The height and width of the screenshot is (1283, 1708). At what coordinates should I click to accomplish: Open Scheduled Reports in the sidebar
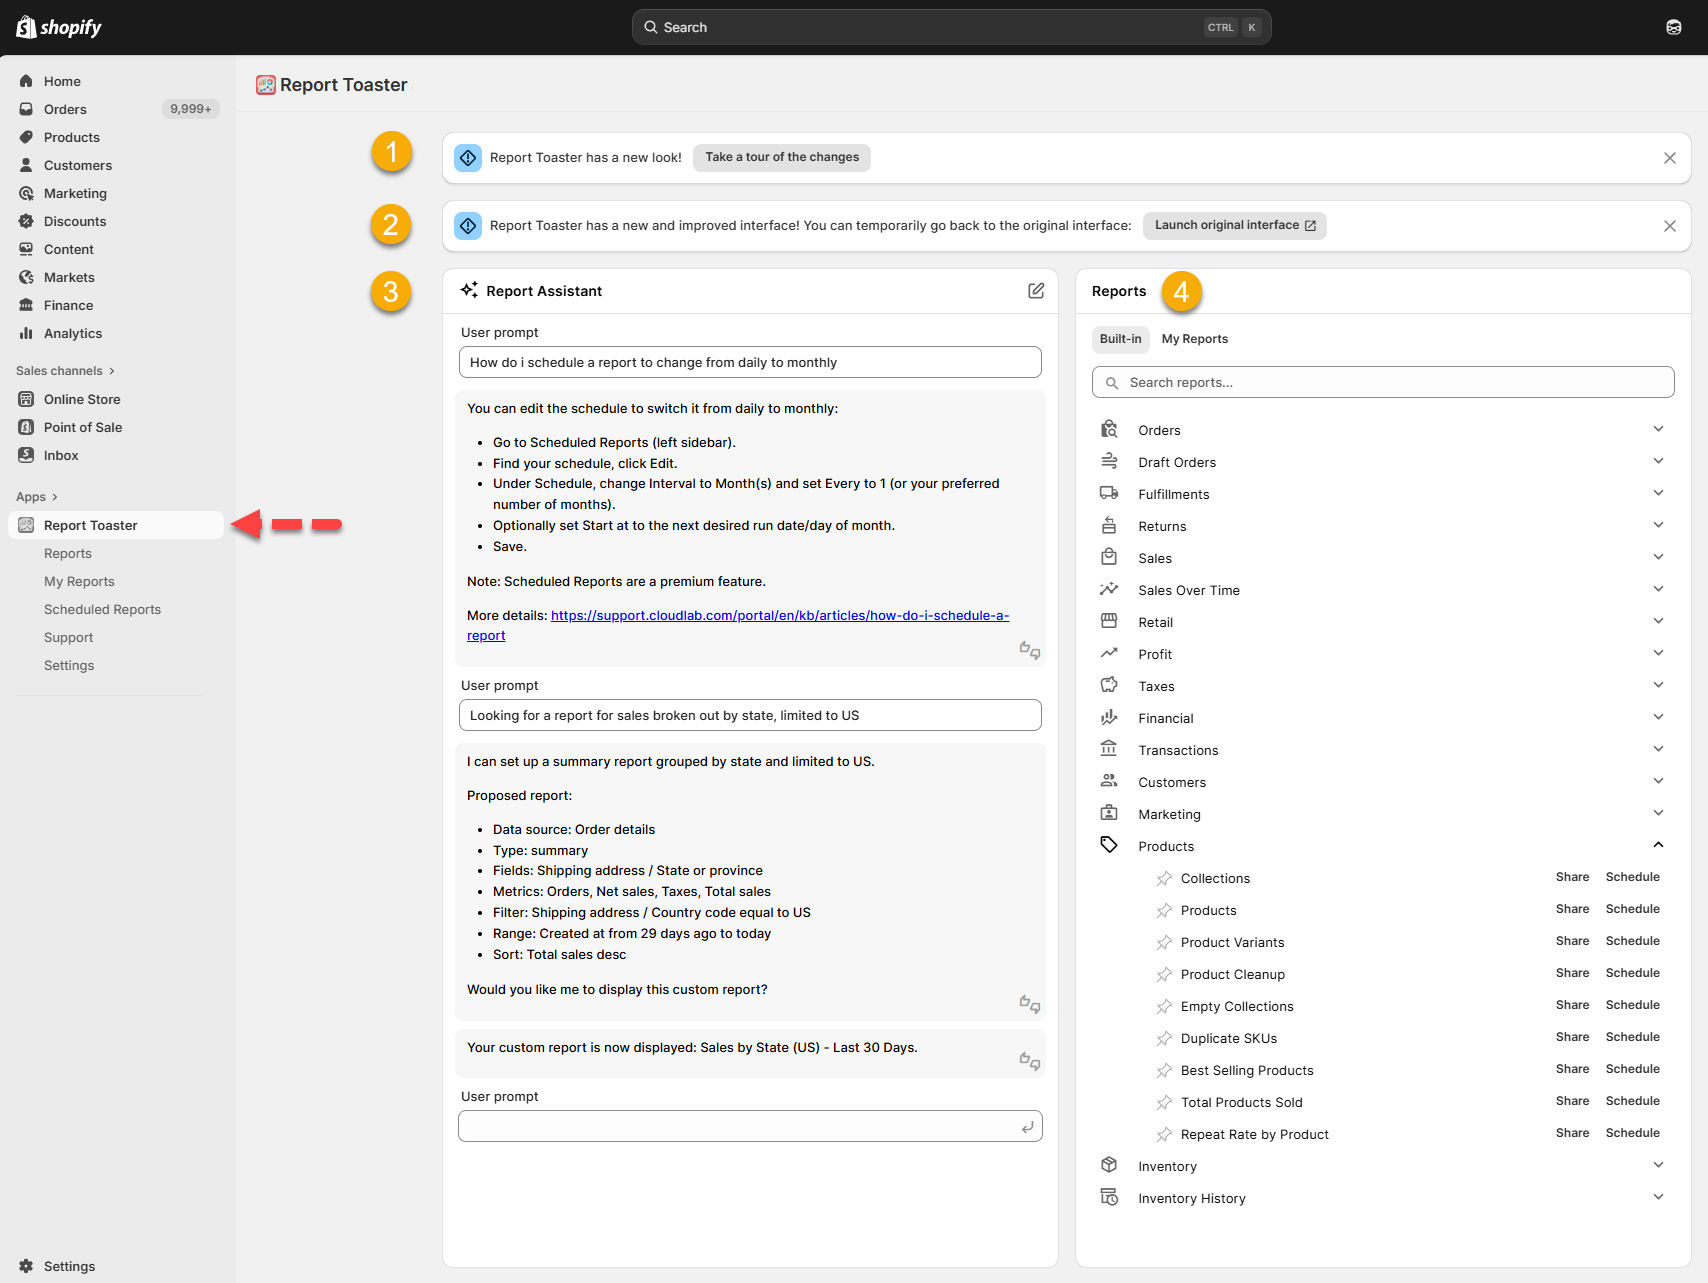pos(102,609)
